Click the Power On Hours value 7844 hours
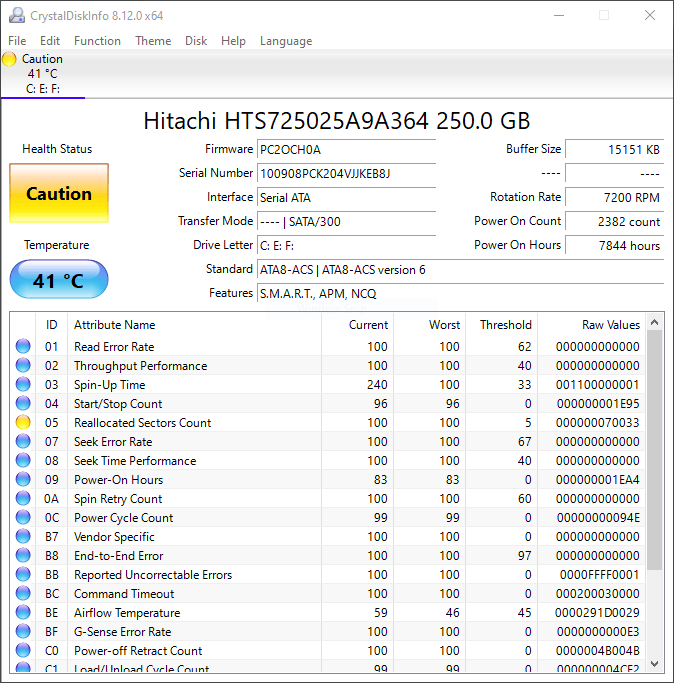The image size is (674, 683). (614, 246)
